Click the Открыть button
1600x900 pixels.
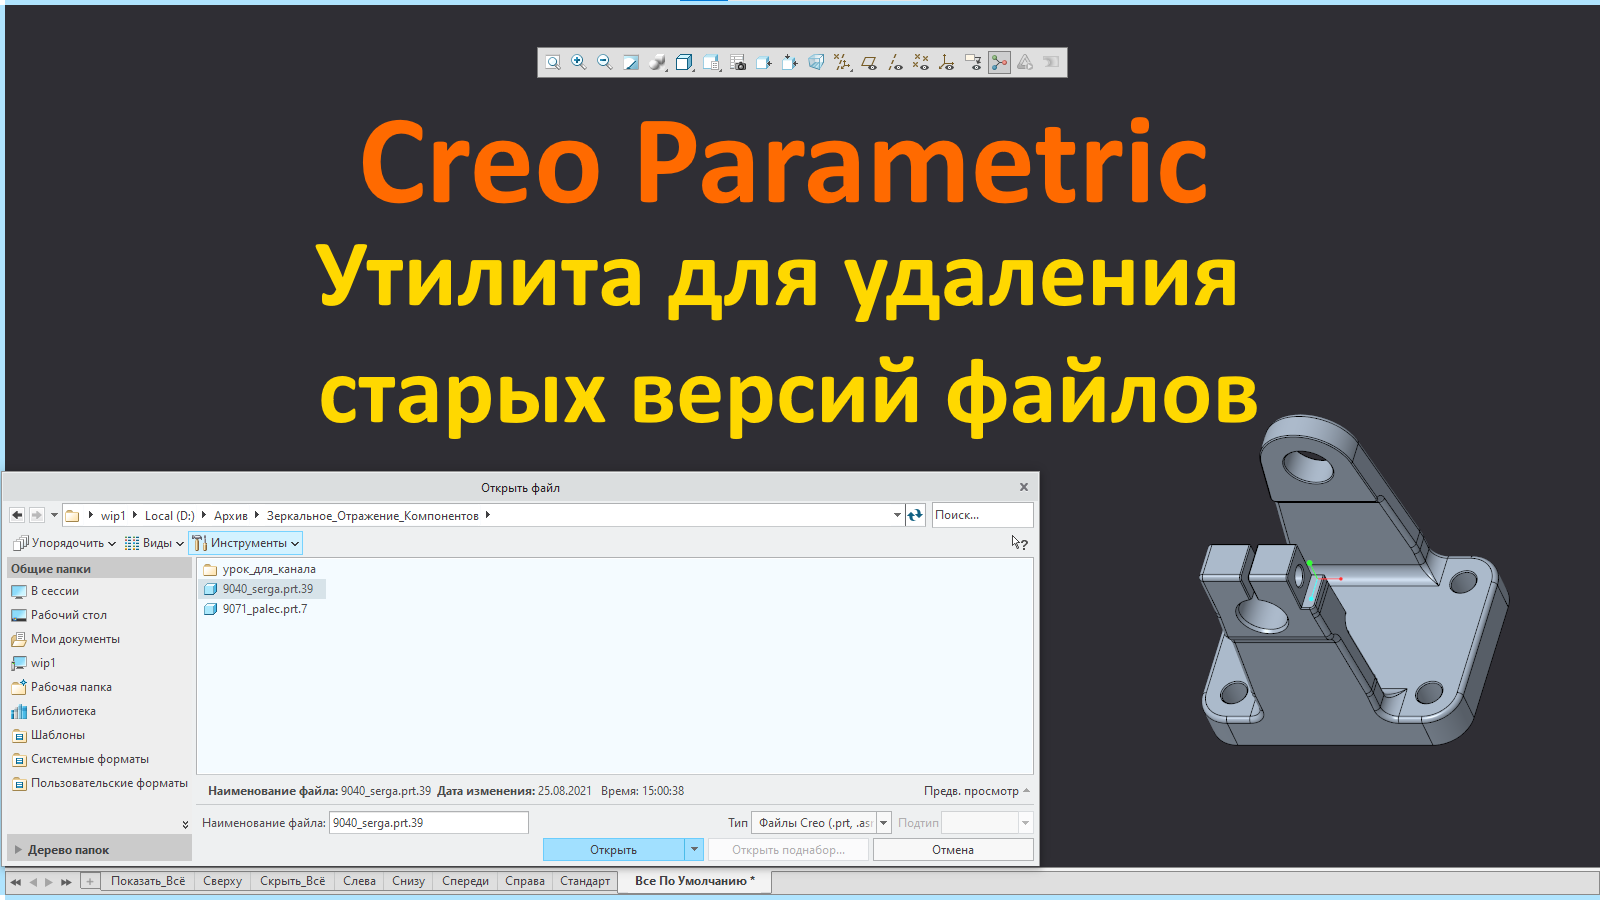[x=615, y=849]
